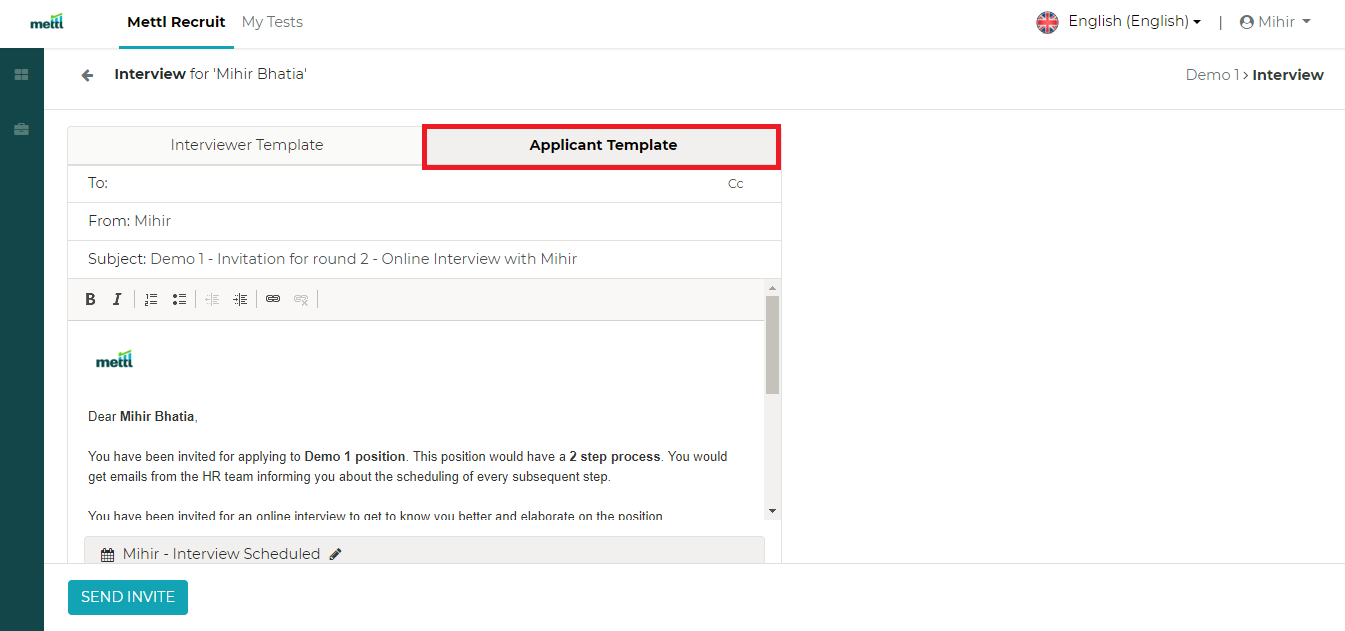Open the briefcase icon in sidebar
This screenshot has width=1345, height=631.
coord(21,129)
